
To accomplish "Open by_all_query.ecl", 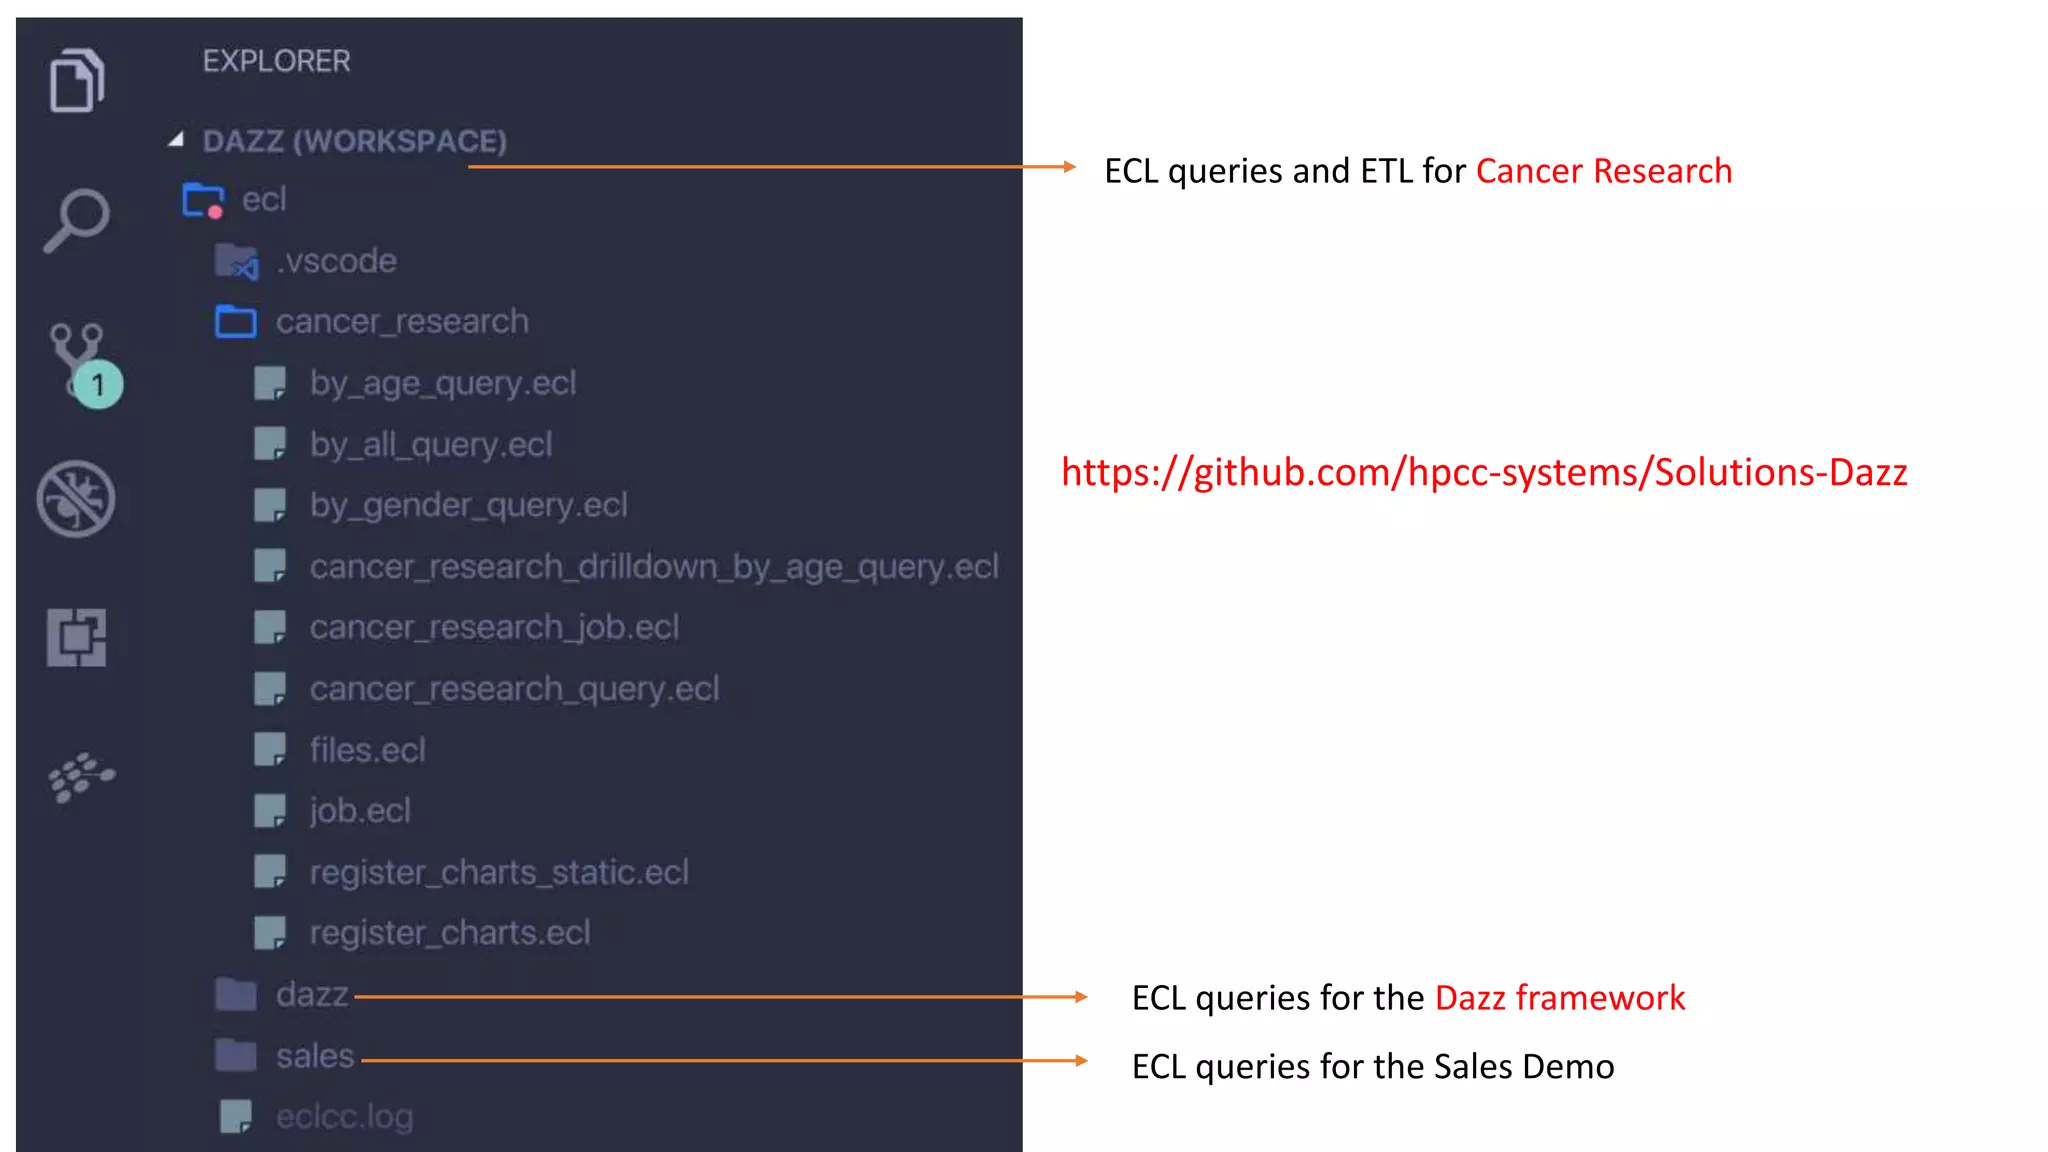I will (431, 445).
